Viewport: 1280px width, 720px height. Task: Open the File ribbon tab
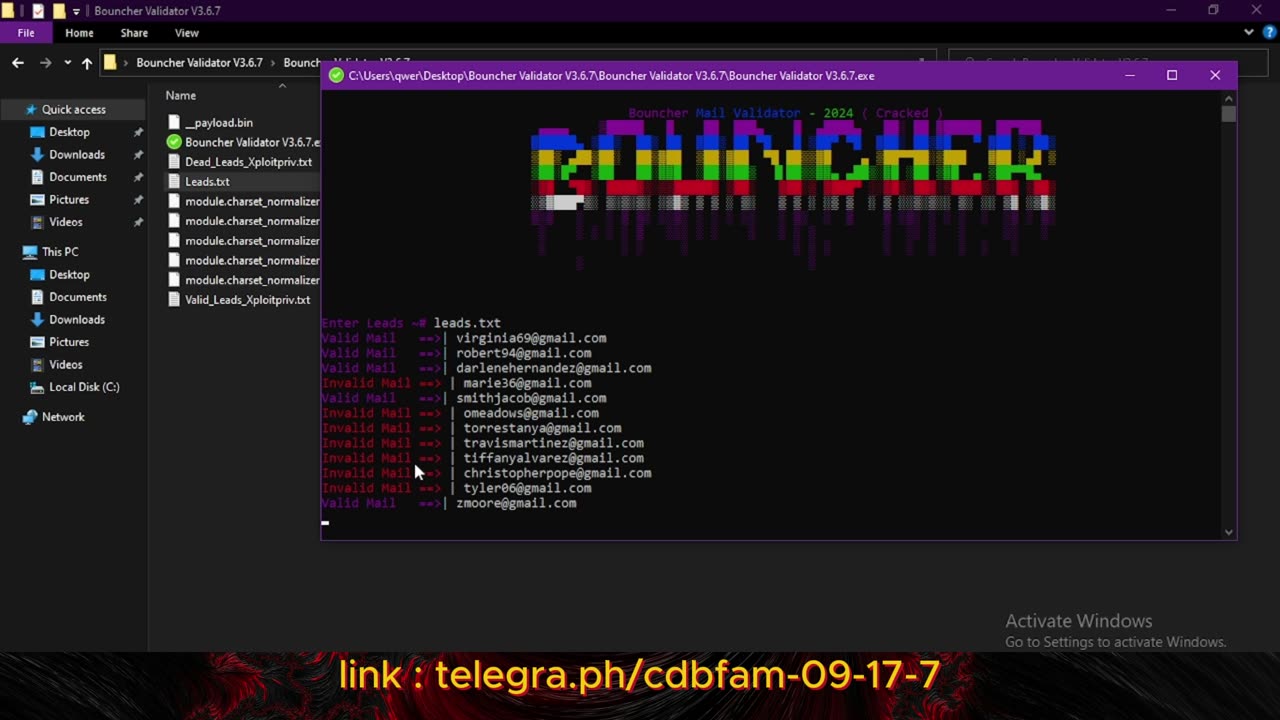[25, 33]
